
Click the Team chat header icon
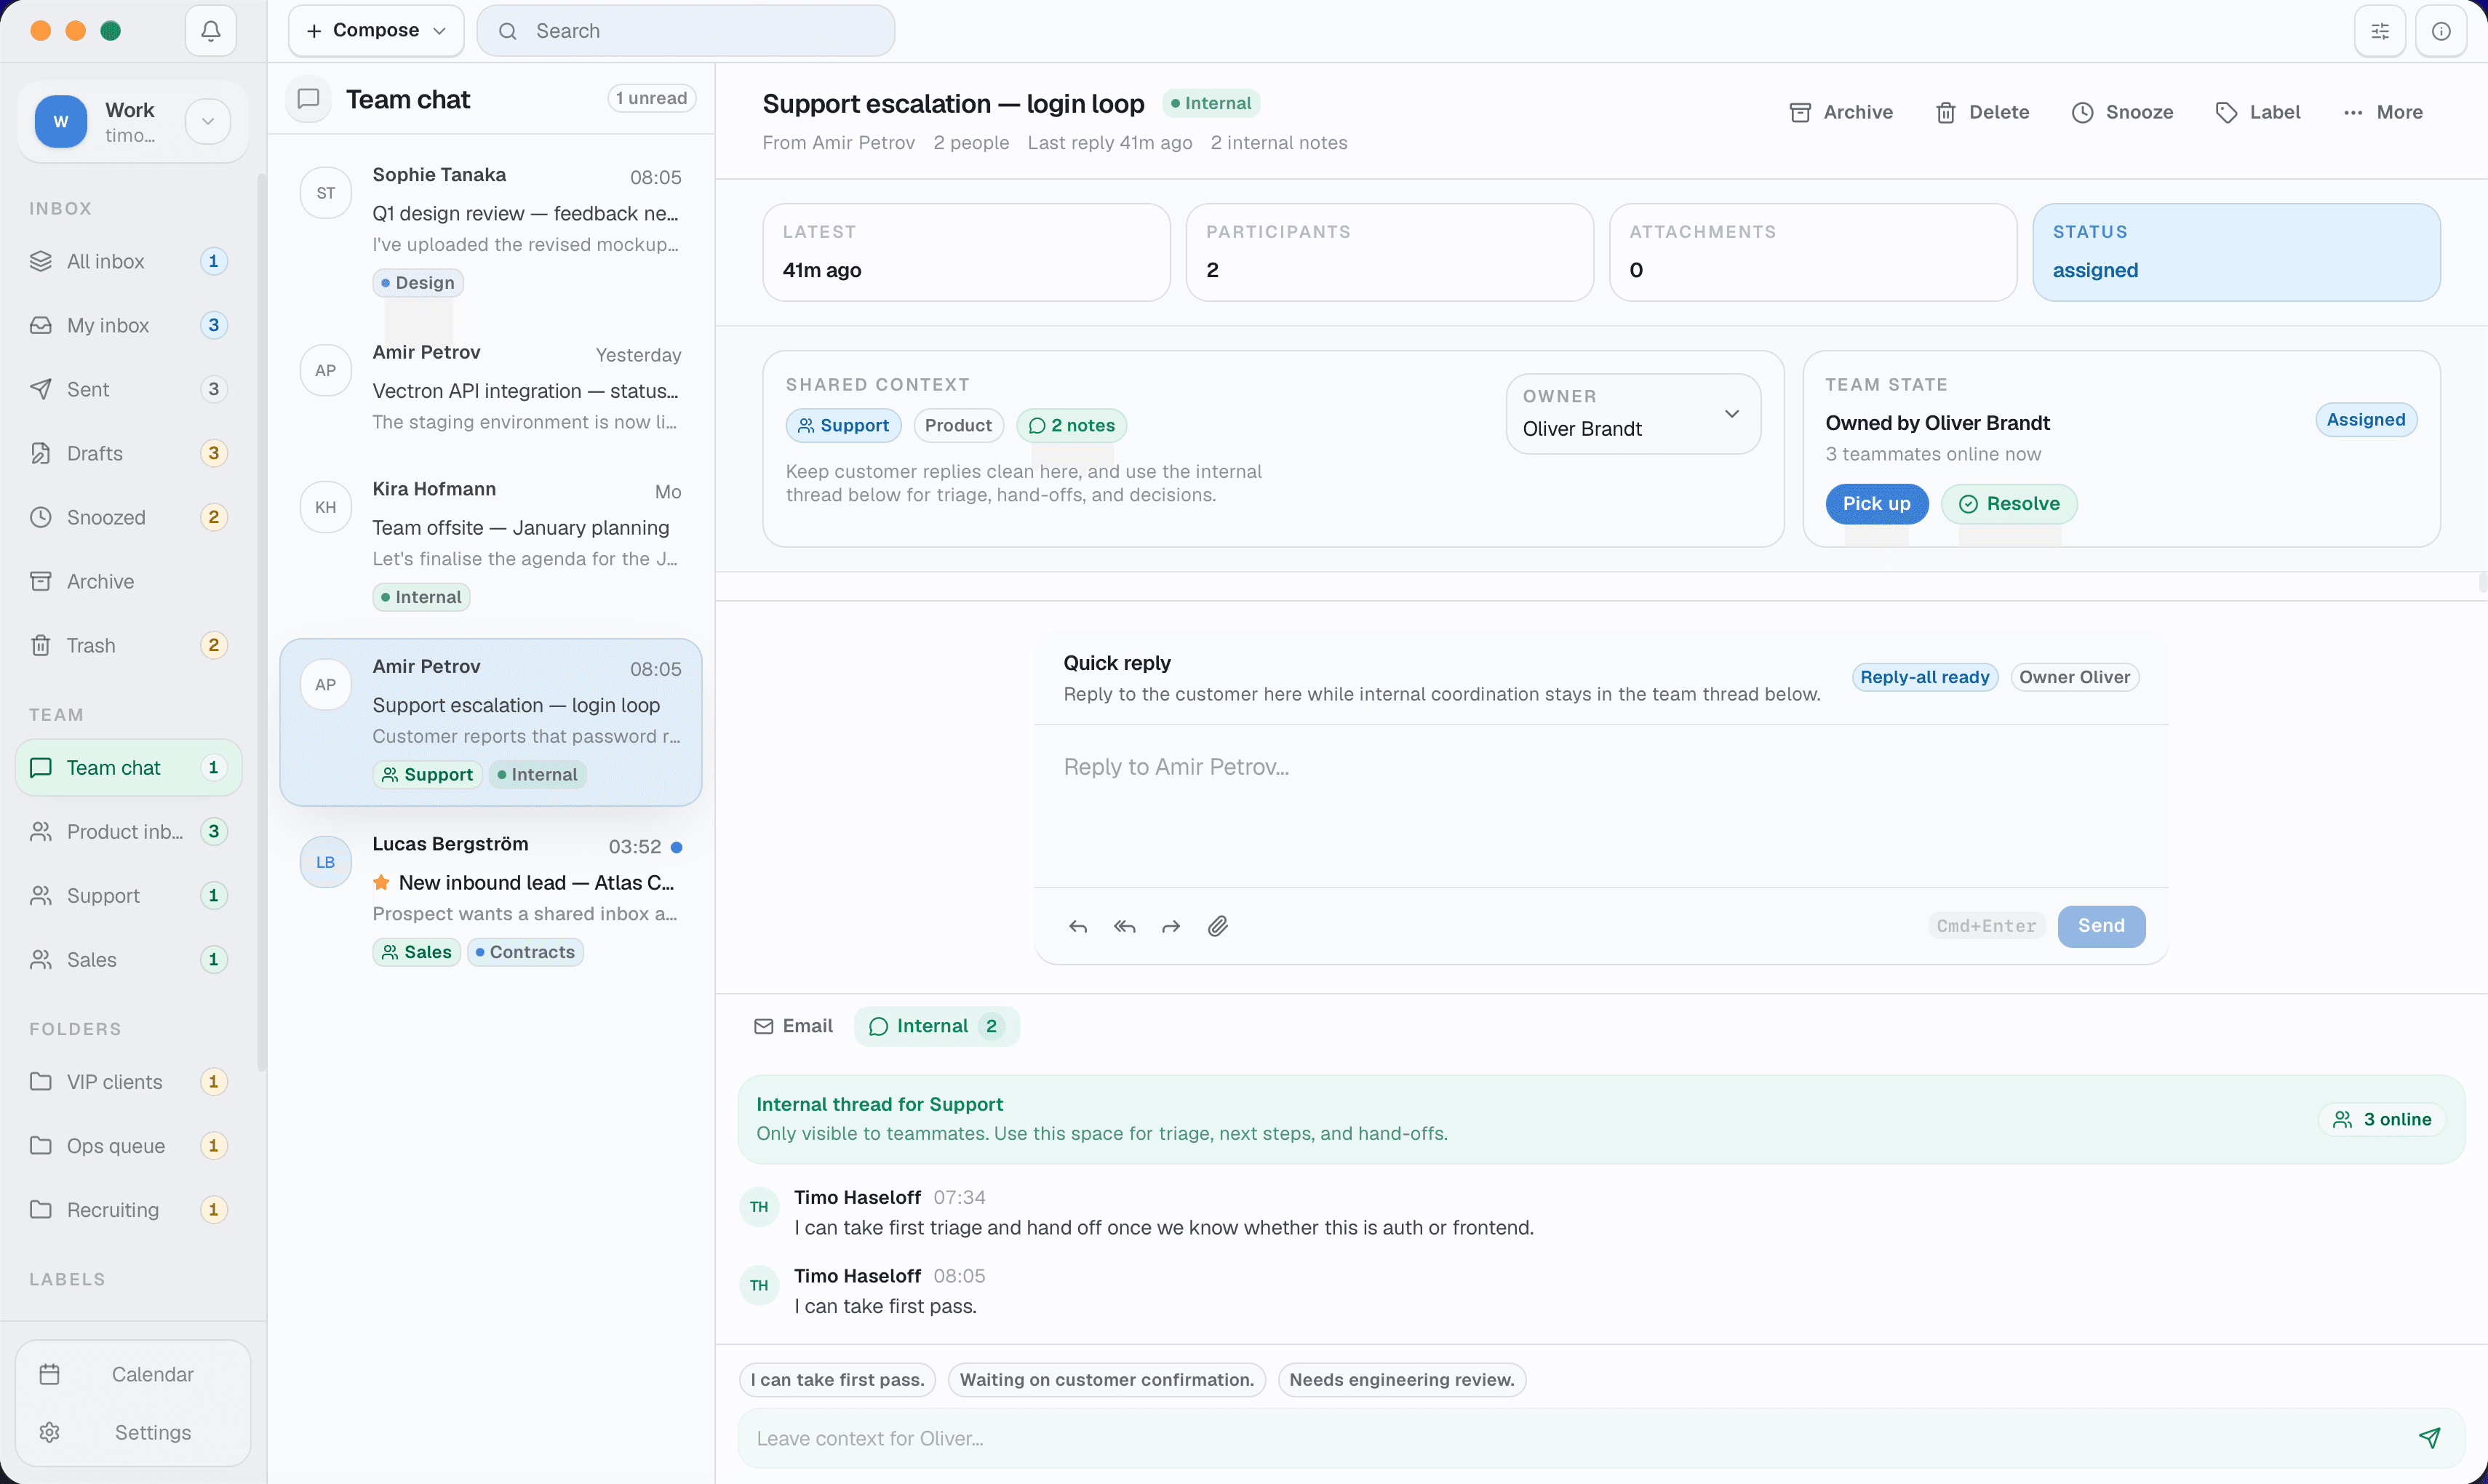pos(309,99)
